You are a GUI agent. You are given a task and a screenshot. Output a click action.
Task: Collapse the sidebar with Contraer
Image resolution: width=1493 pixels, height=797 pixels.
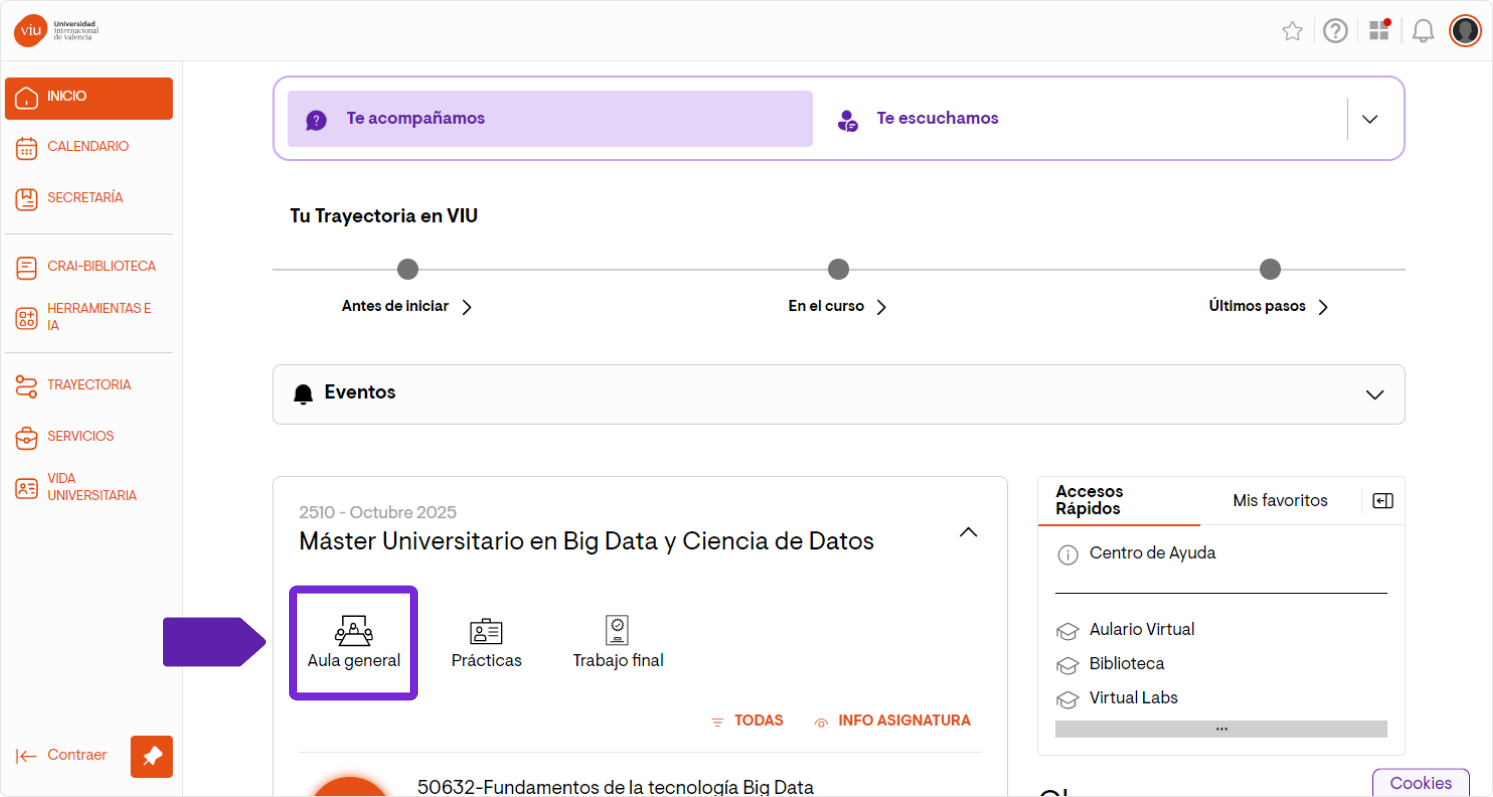click(62, 755)
